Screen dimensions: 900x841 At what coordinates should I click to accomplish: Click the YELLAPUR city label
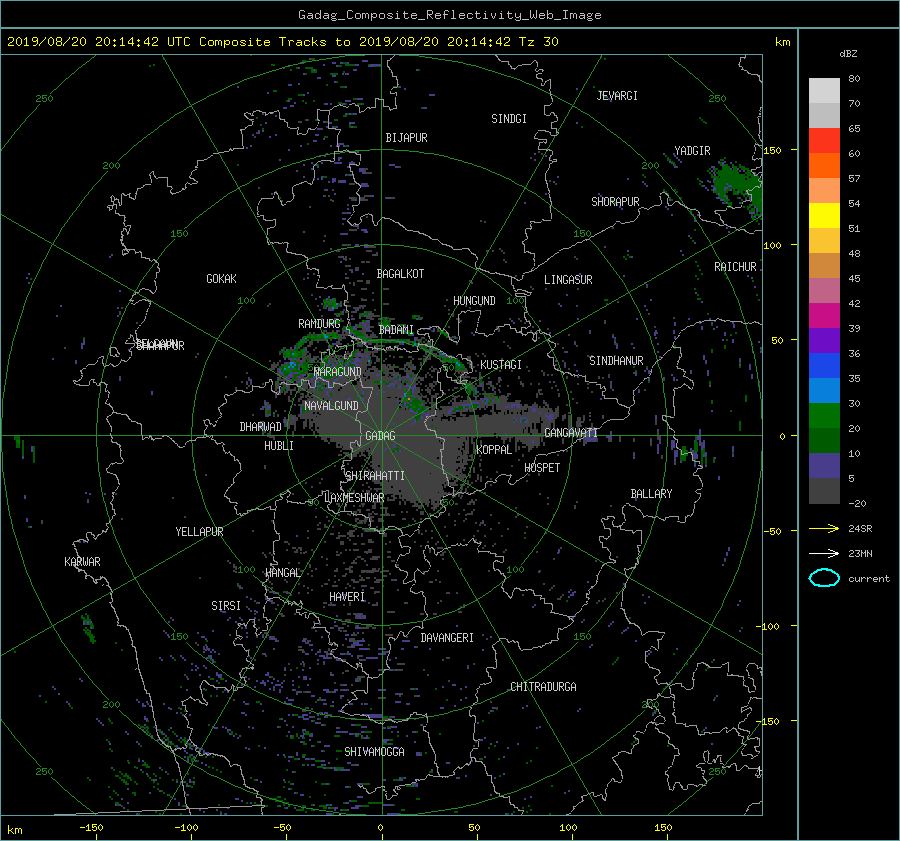pos(199,532)
